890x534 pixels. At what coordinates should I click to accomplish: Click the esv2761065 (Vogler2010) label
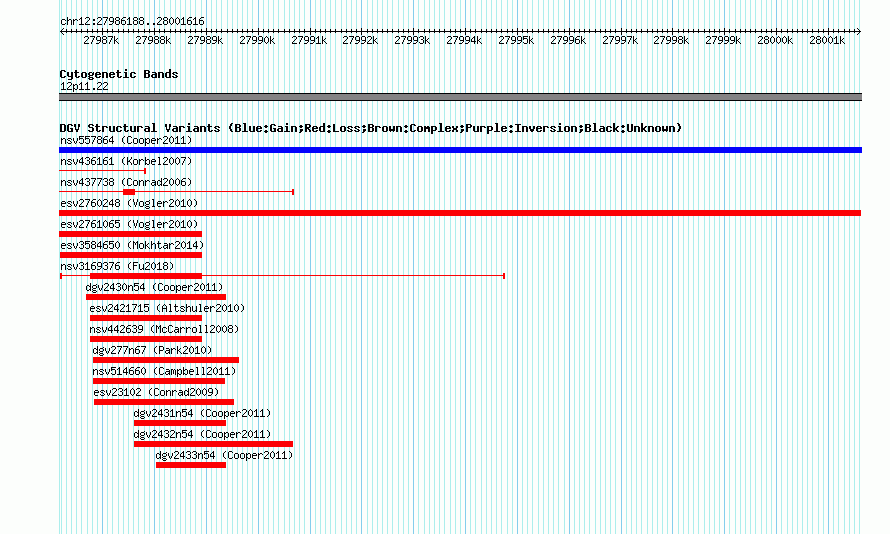129,224
